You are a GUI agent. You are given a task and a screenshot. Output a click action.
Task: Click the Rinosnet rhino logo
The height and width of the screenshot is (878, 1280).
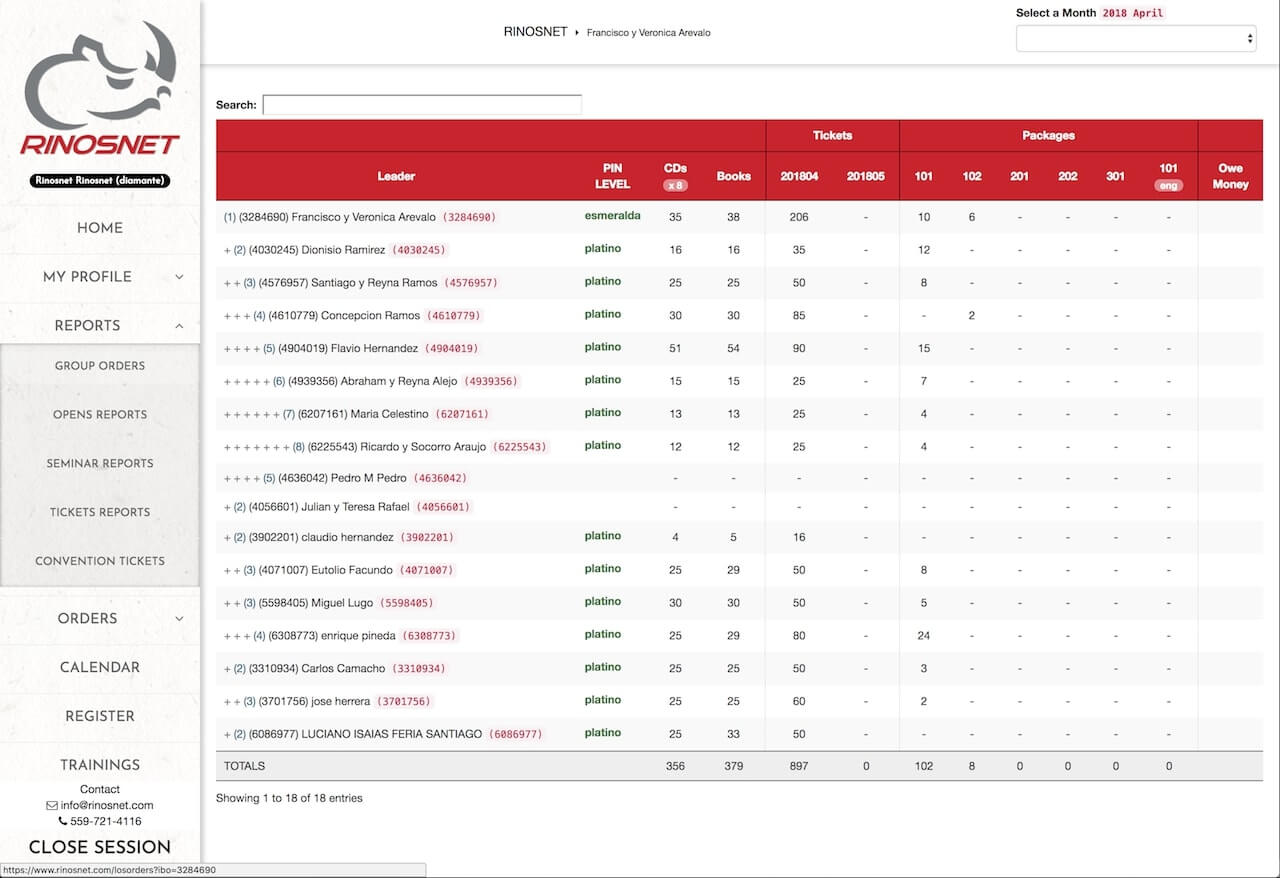[x=100, y=87]
